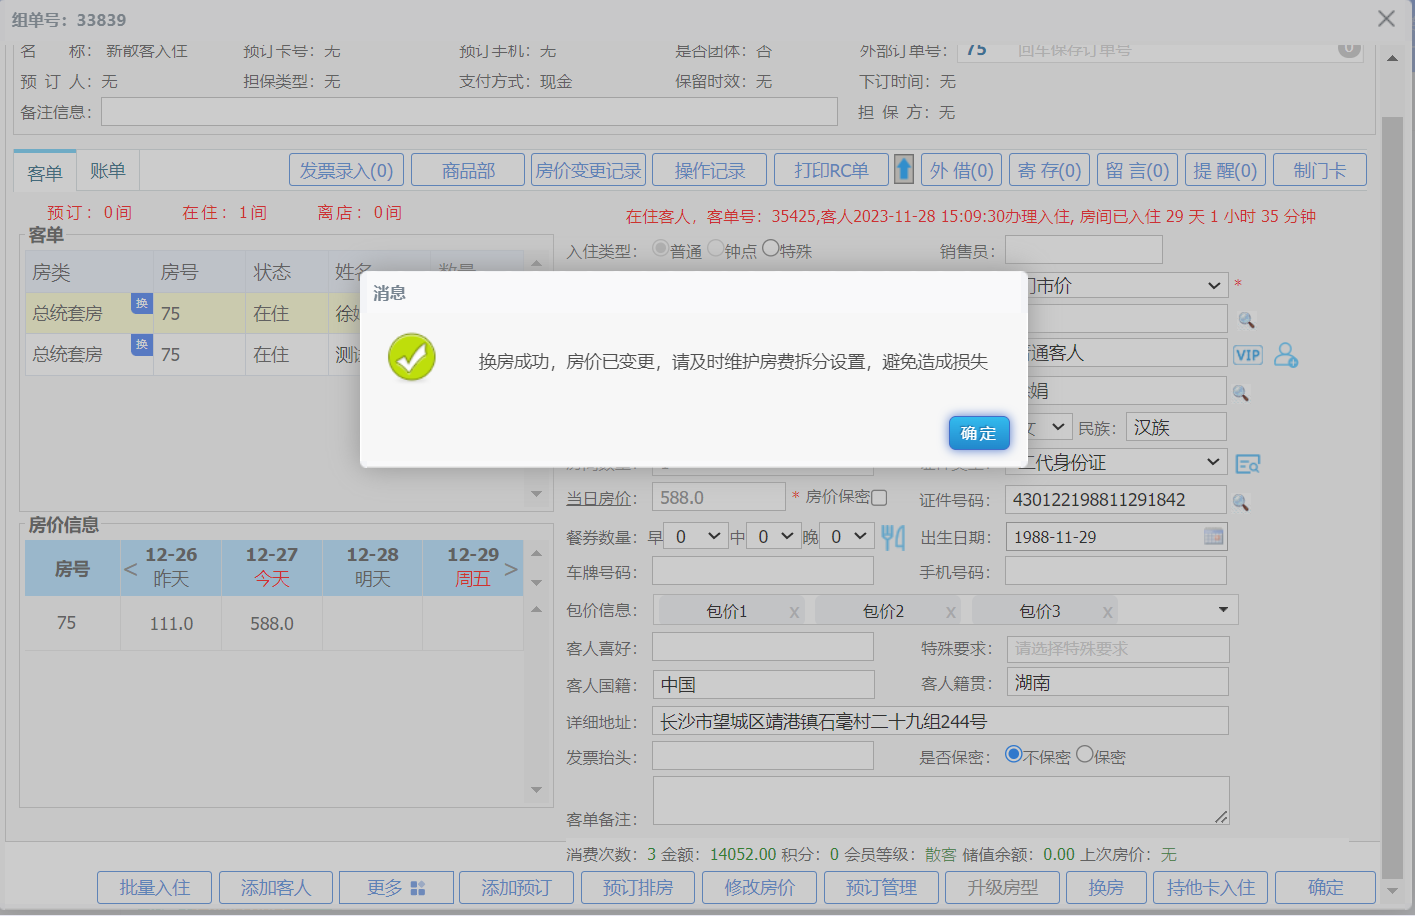The height and width of the screenshot is (916, 1415).
Task: Switch to the 账单 tab
Action: click(x=108, y=171)
